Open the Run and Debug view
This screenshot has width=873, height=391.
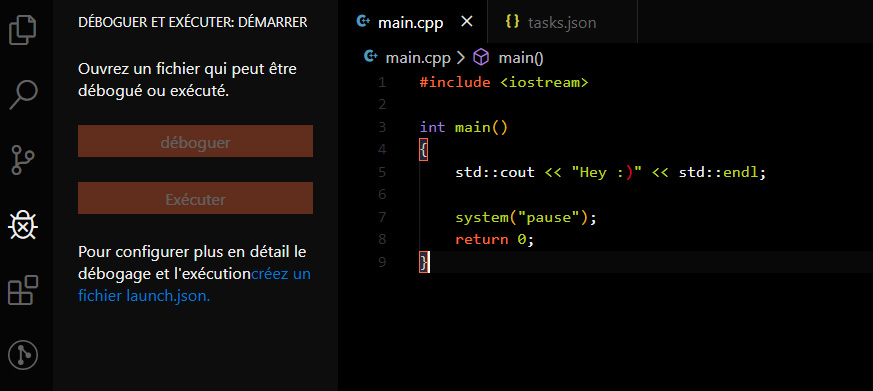(x=23, y=225)
